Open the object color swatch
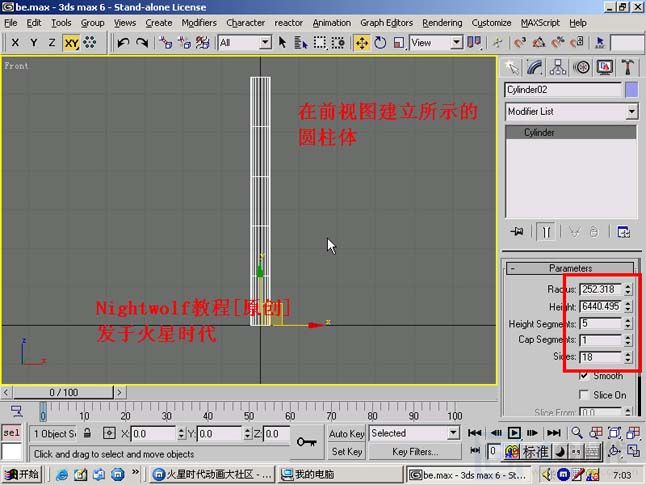The width and height of the screenshot is (646, 485). coord(632,89)
